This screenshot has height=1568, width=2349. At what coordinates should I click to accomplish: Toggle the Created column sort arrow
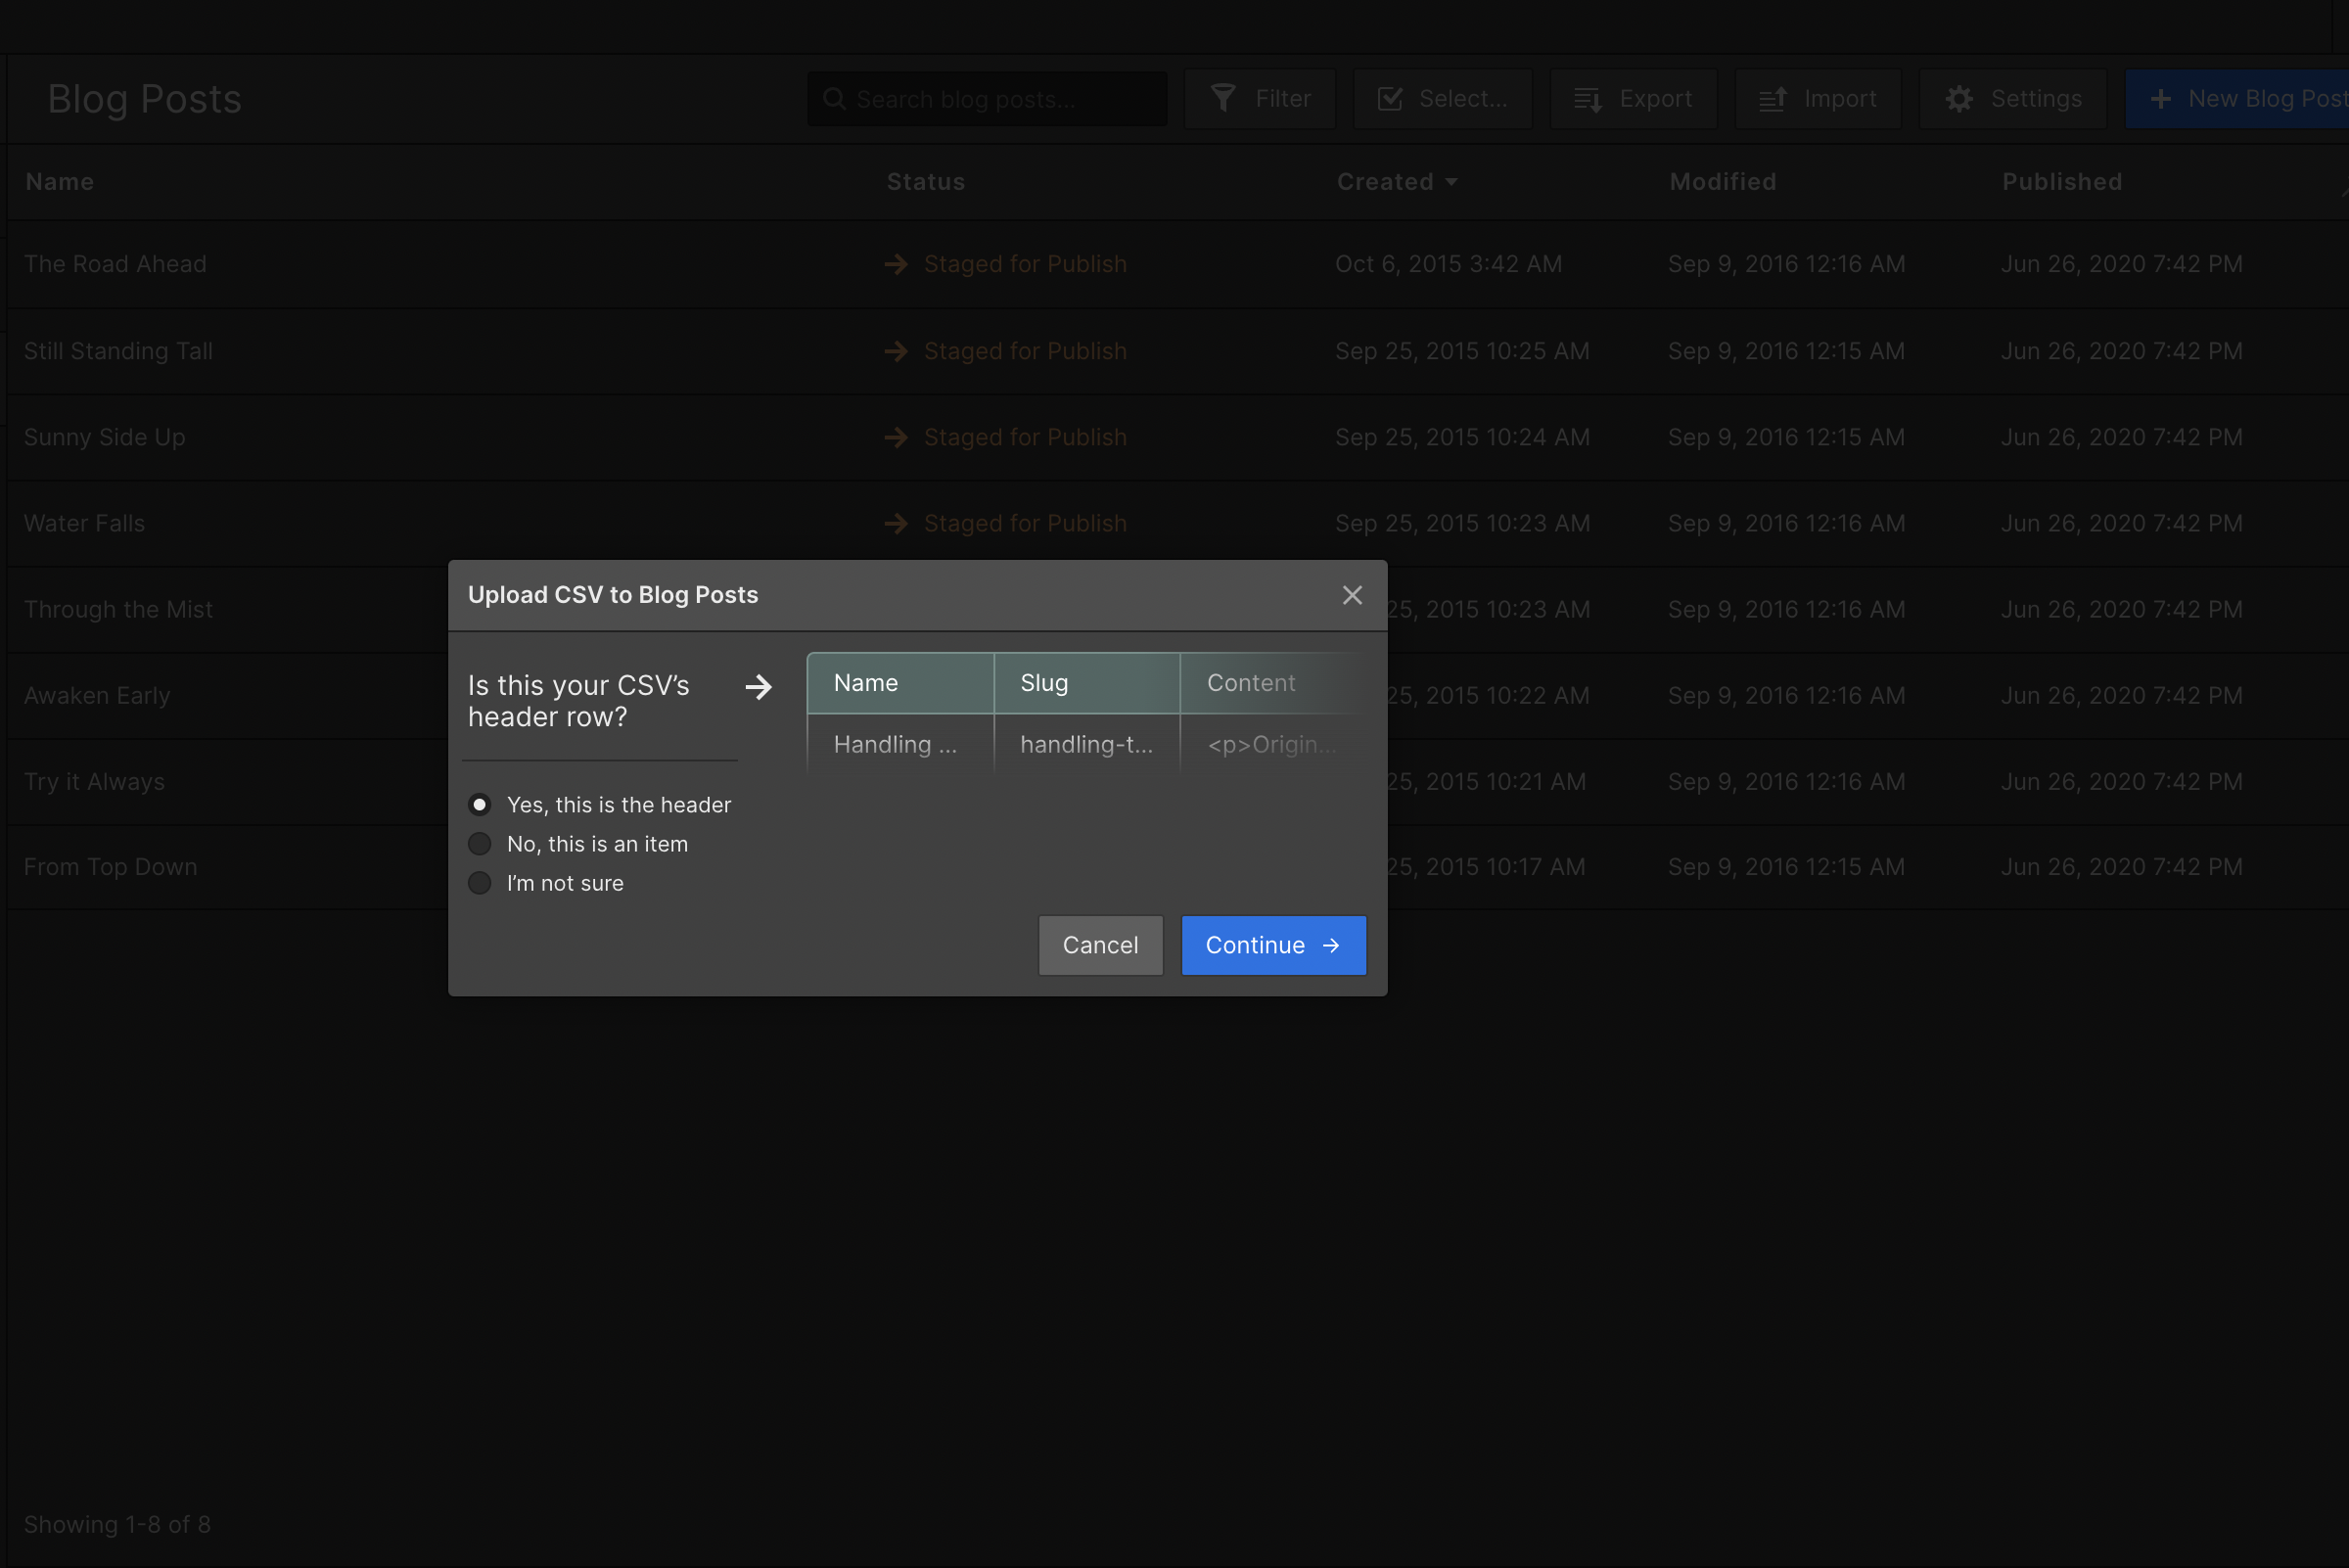click(x=1451, y=182)
